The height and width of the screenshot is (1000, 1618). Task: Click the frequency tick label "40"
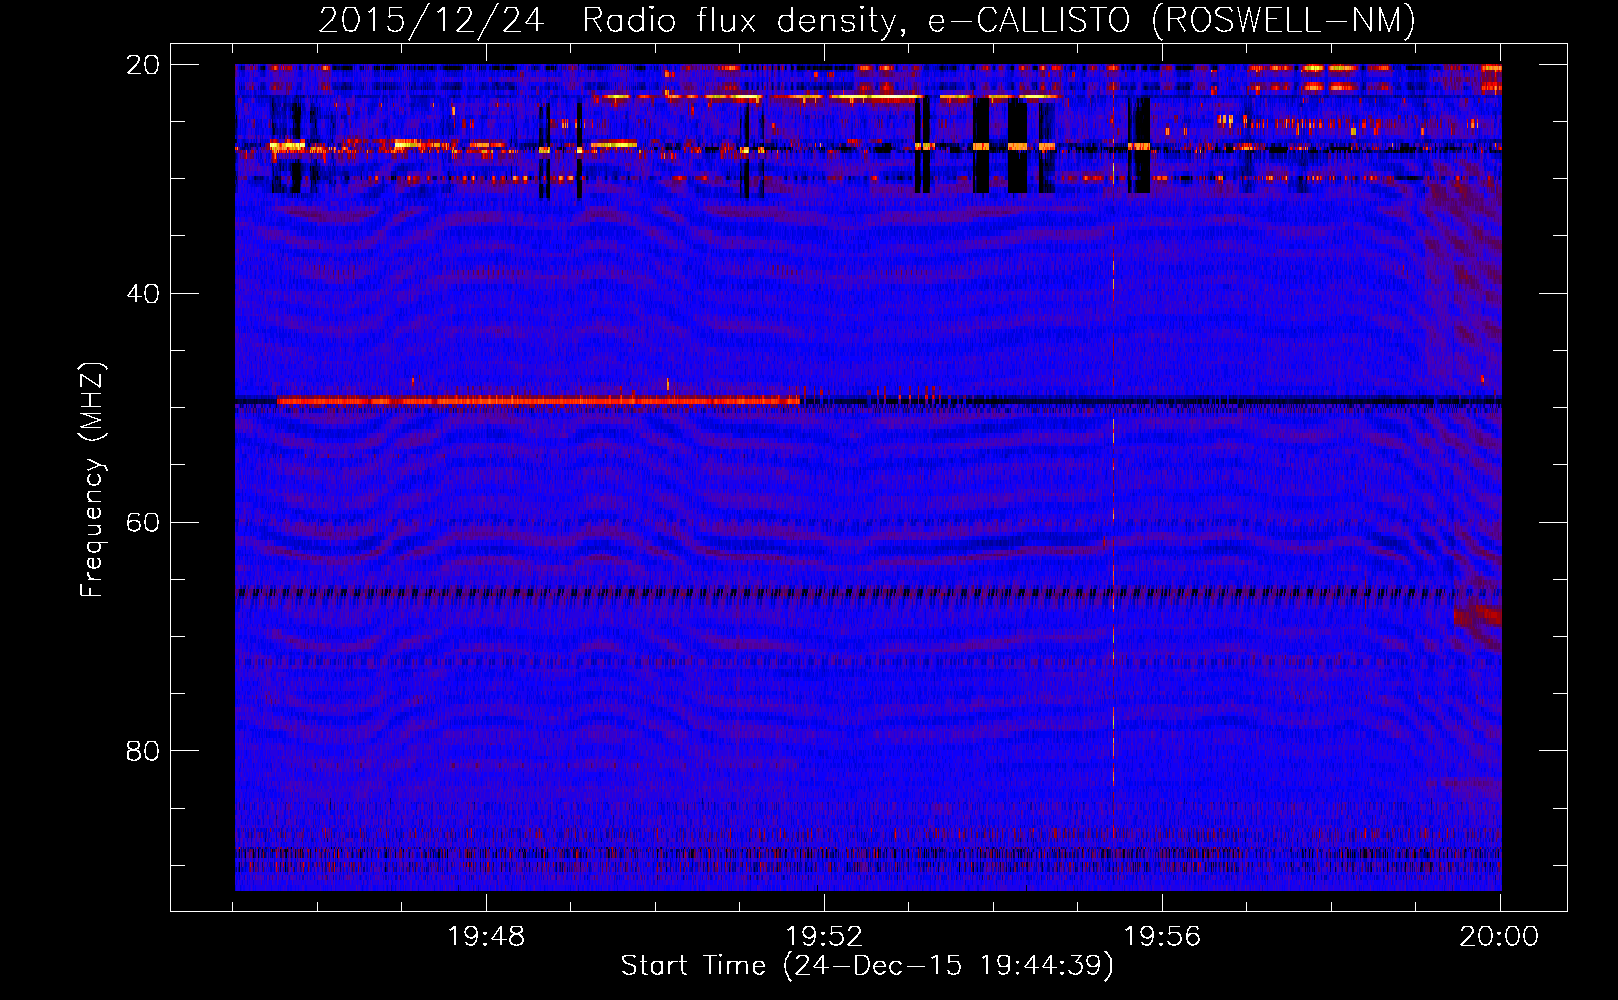pyautogui.click(x=143, y=293)
